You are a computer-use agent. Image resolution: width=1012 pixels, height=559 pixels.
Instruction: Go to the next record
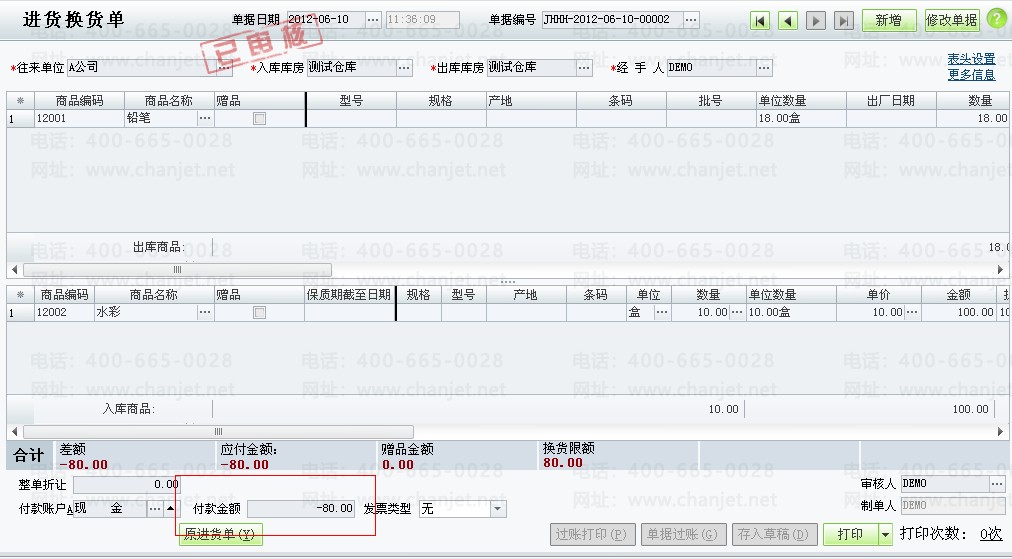pos(816,20)
